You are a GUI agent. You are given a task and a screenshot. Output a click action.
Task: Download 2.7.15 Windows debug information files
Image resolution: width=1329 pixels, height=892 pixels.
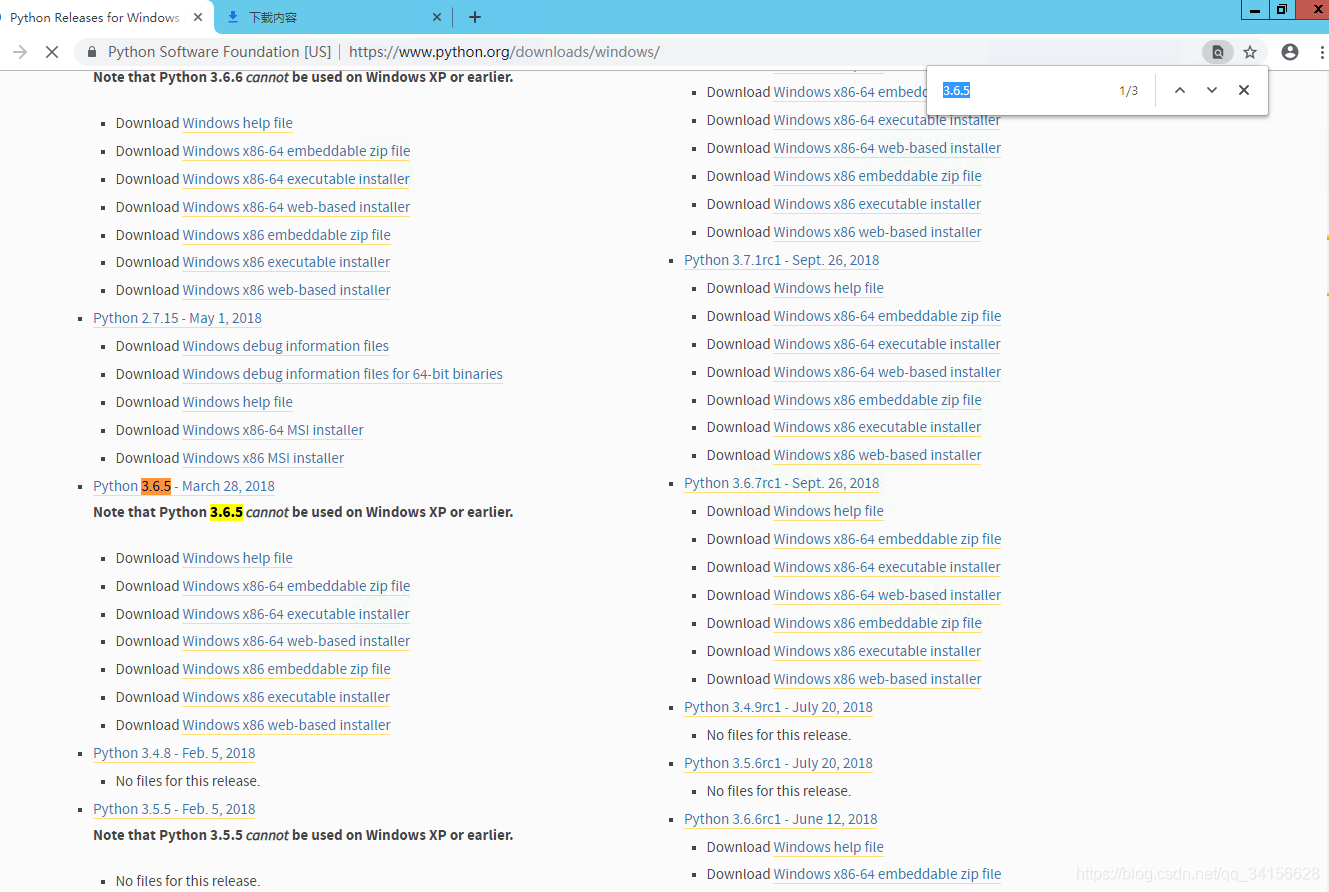(286, 346)
